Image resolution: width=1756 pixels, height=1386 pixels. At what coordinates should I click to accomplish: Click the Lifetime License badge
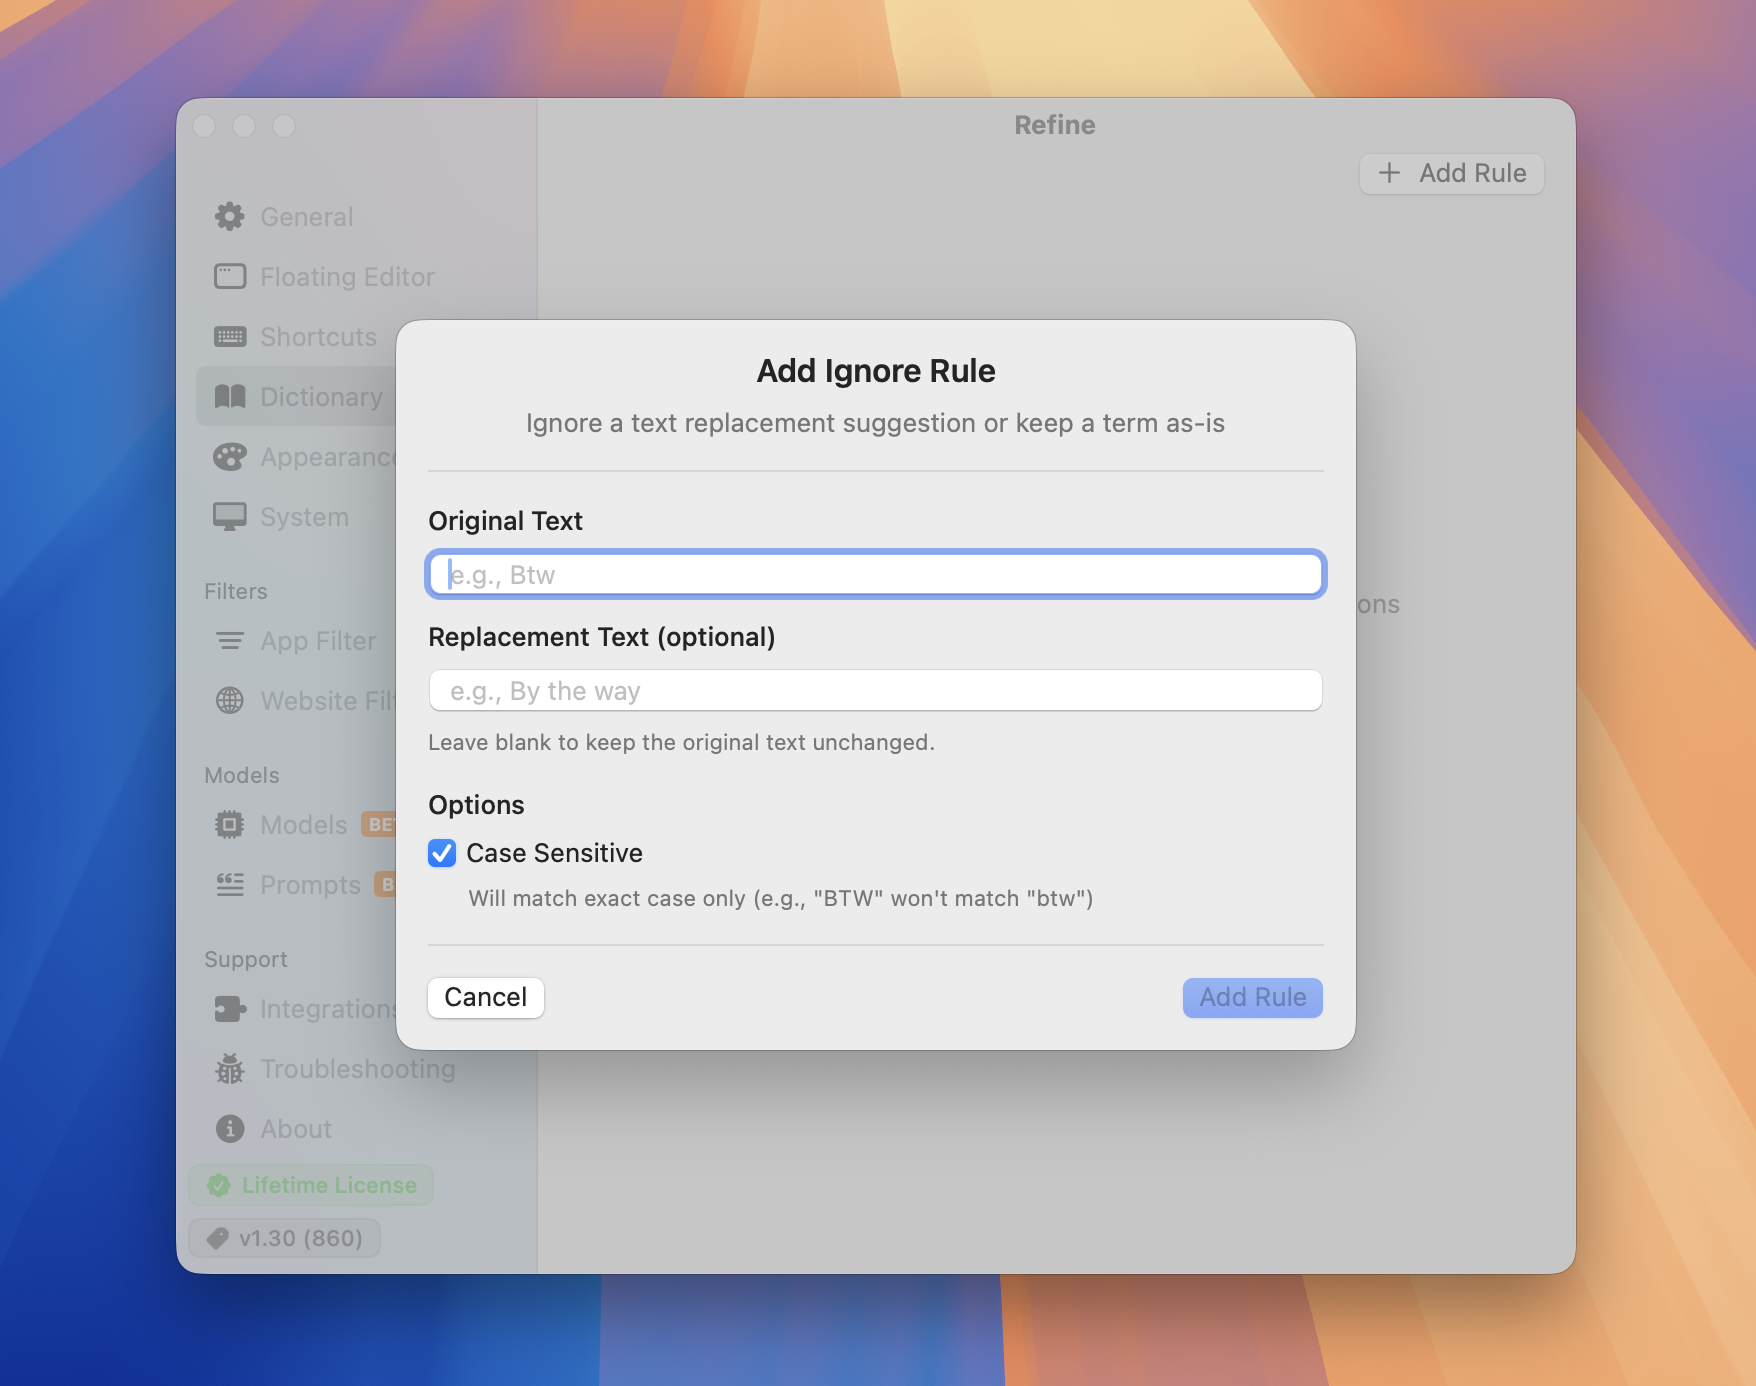(311, 1185)
